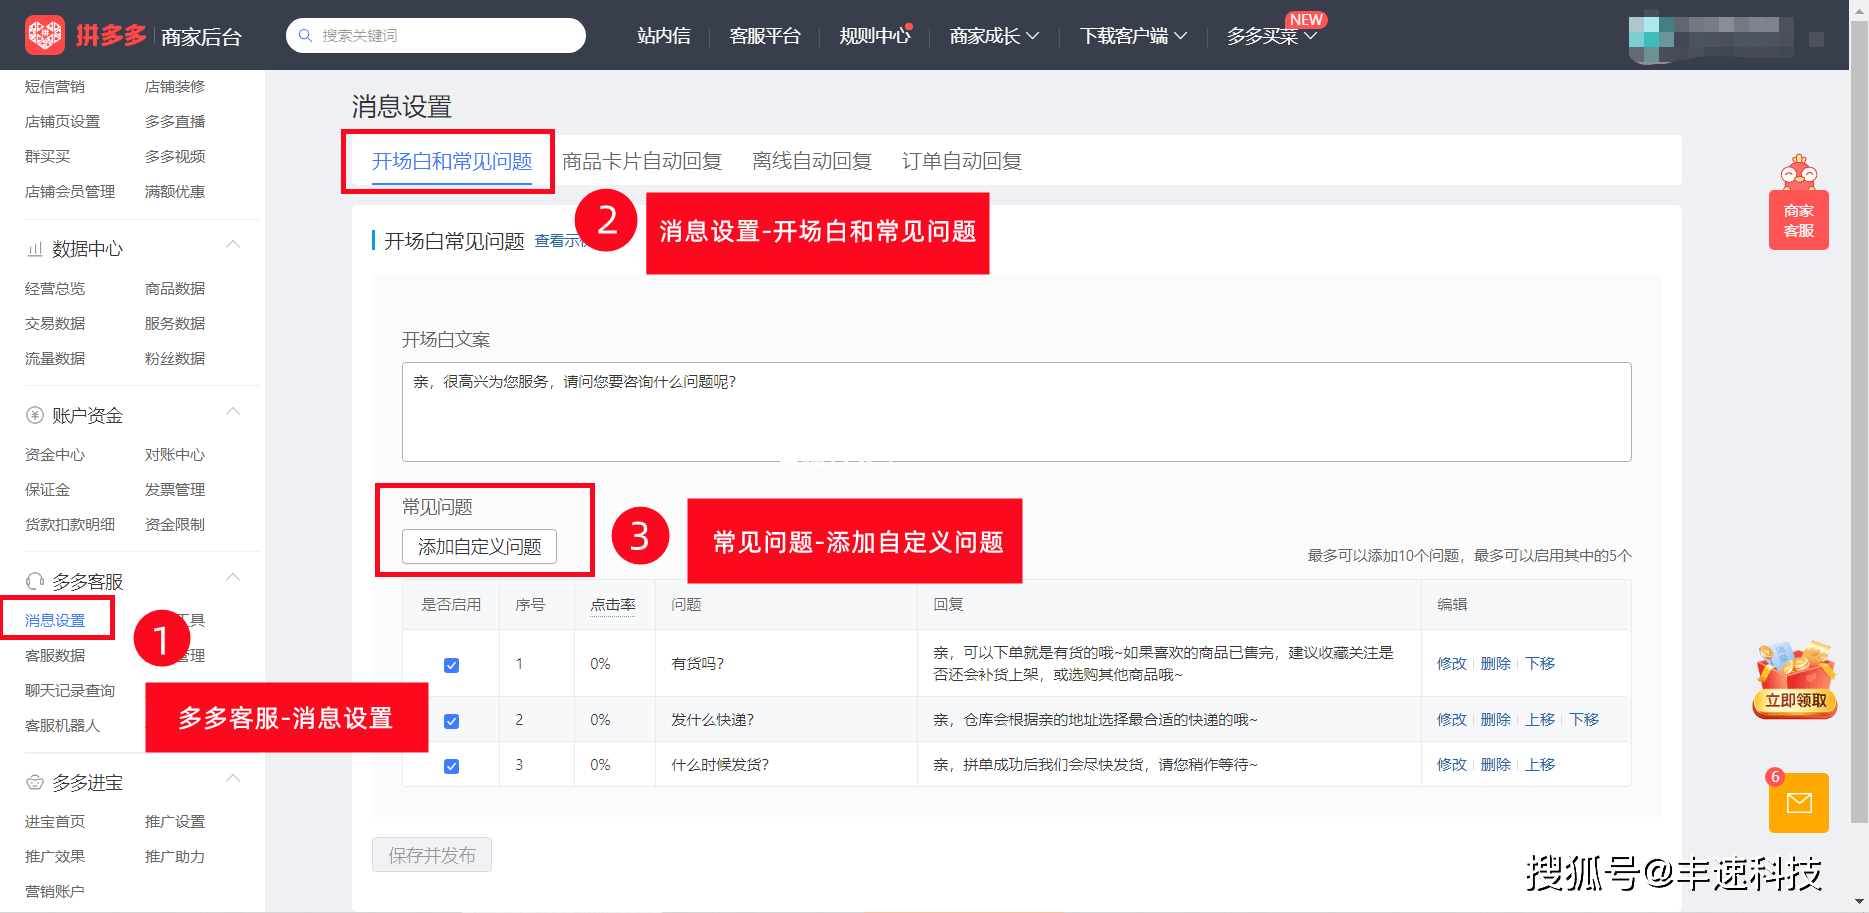Click the data center chart icon

[x=35, y=249]
